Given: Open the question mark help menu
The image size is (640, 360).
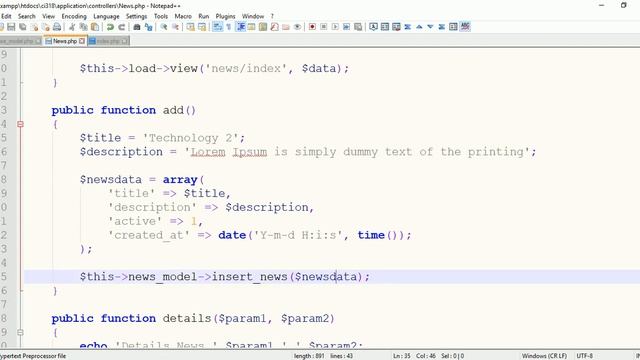Looking at the screenshot, I should [x=272, y=16].
